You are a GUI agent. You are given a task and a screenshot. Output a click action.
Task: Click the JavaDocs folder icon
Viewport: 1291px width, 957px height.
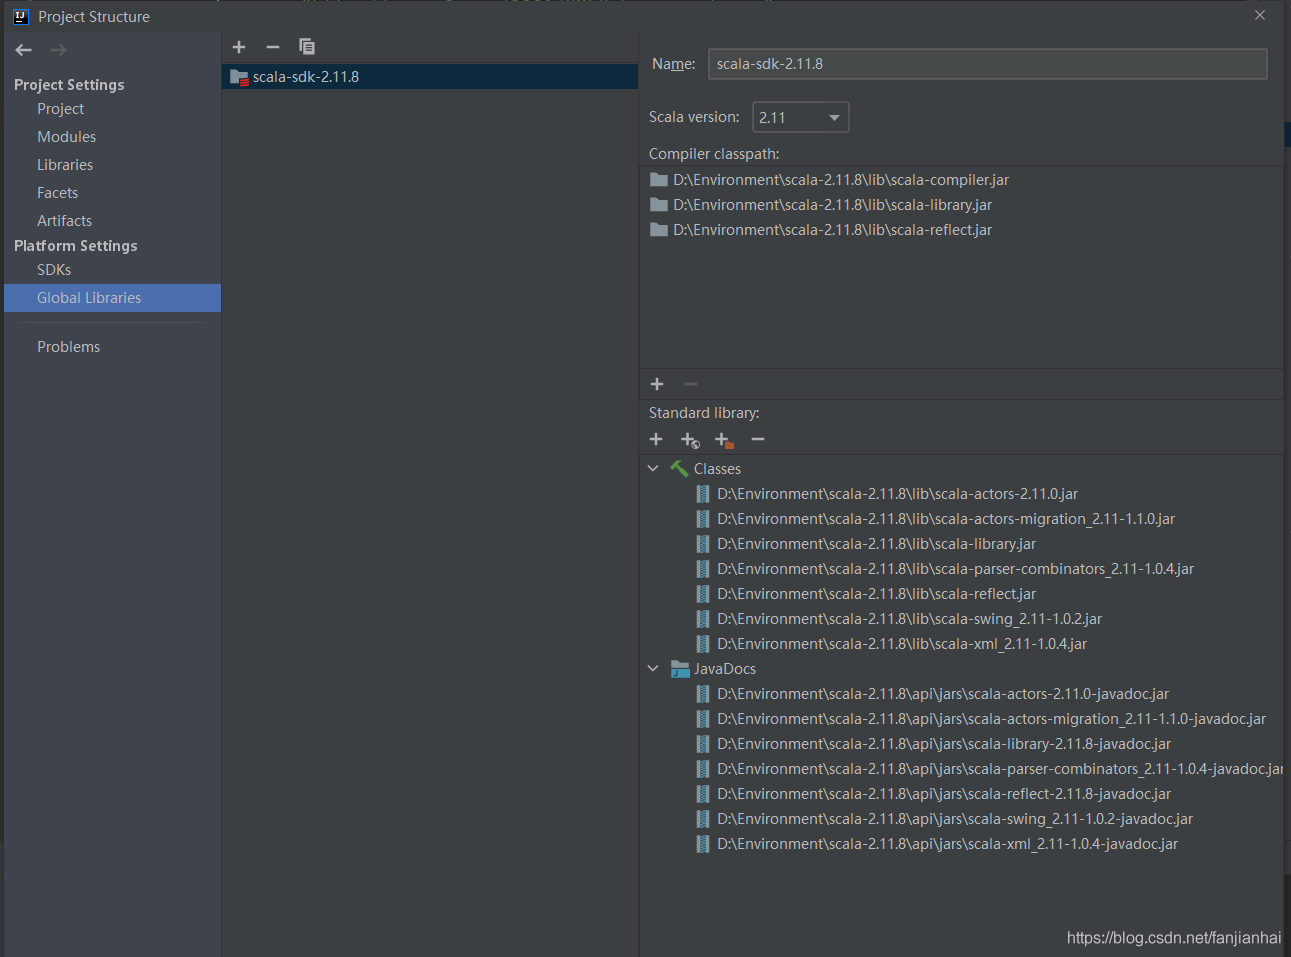tap(680, 668)
